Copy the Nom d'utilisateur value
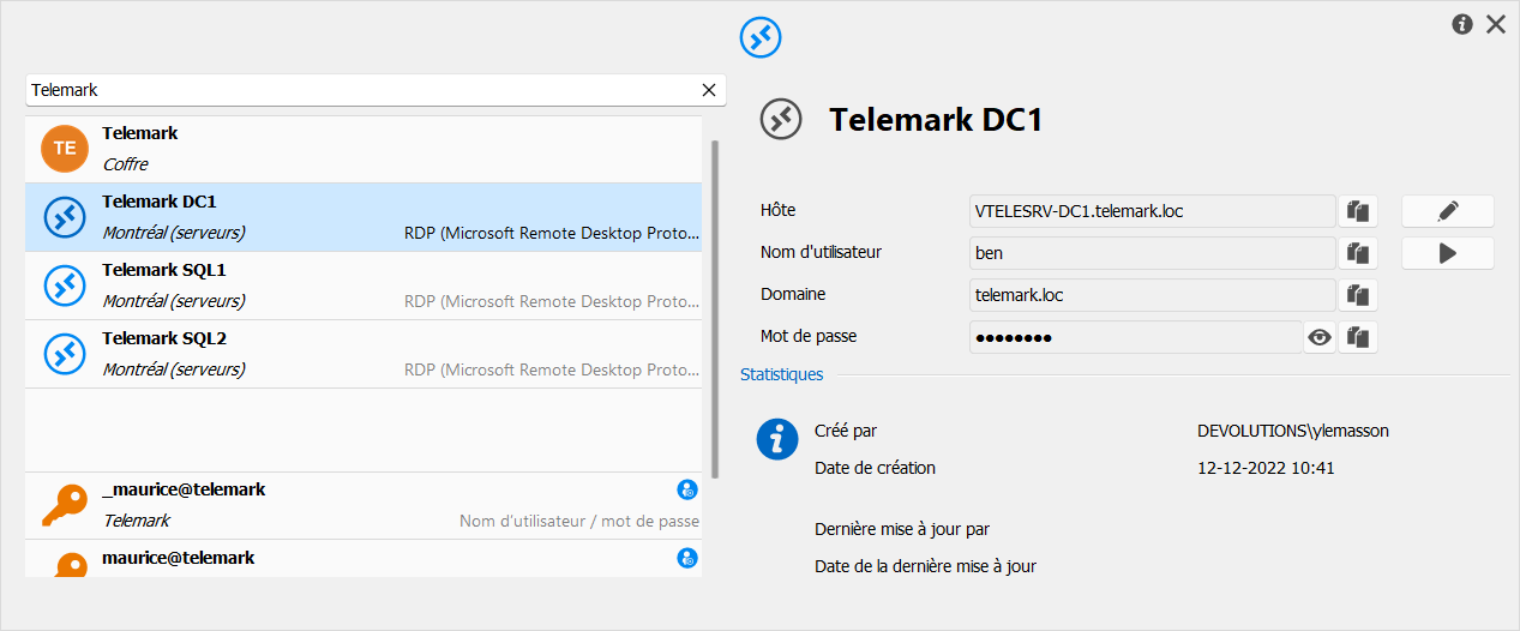This screenshot has height=631, width=1520. [1357, 253]
